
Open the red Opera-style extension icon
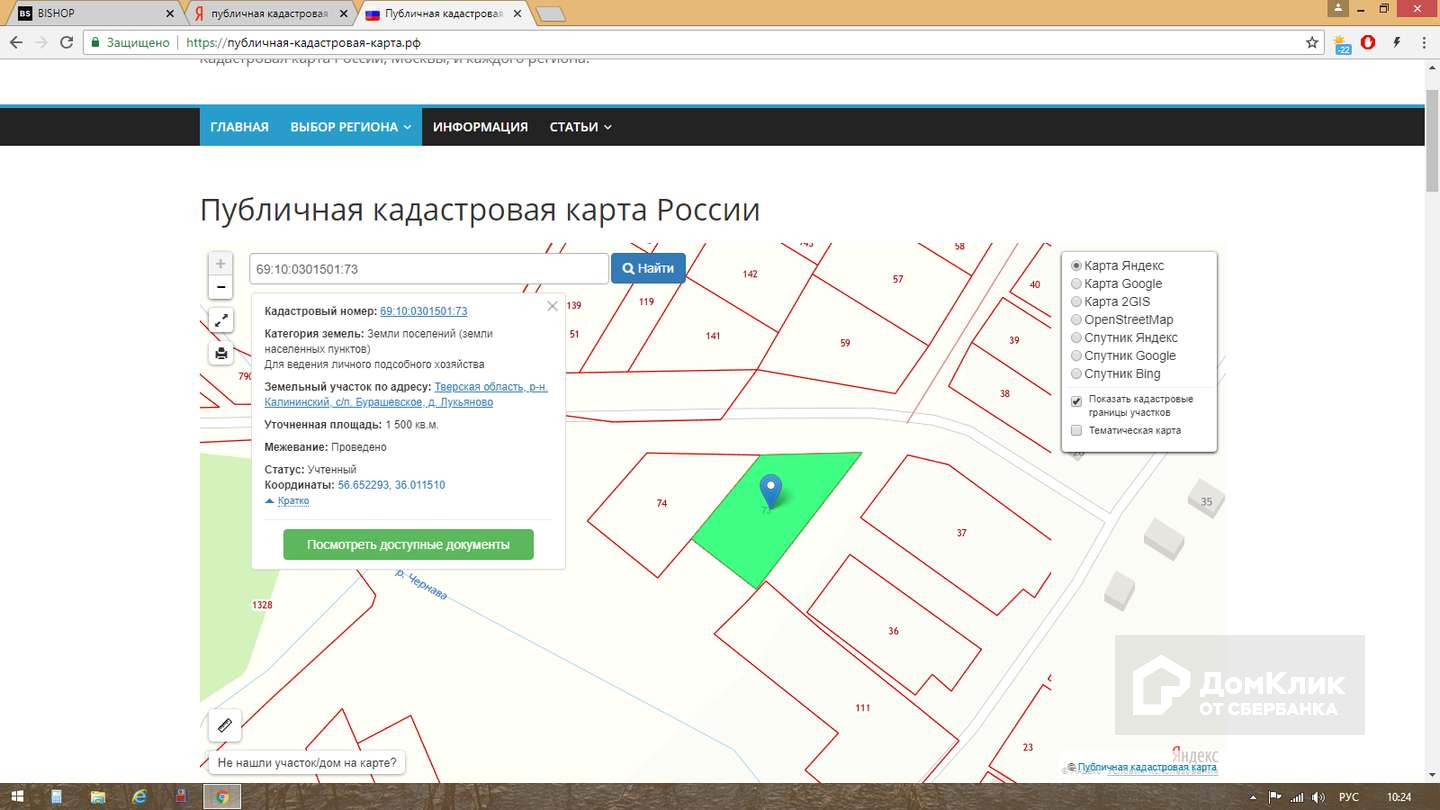[x=1369, y=43]
